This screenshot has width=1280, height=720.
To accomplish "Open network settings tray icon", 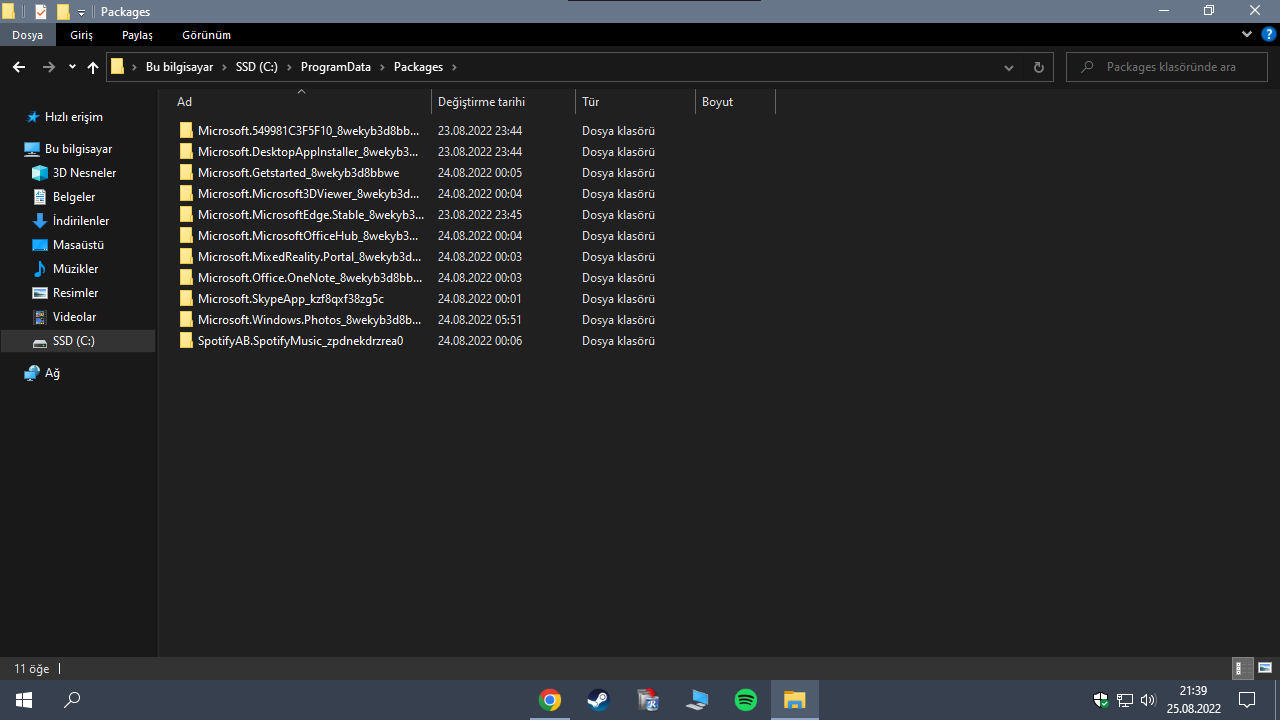I will click(x=1125, y=700).
